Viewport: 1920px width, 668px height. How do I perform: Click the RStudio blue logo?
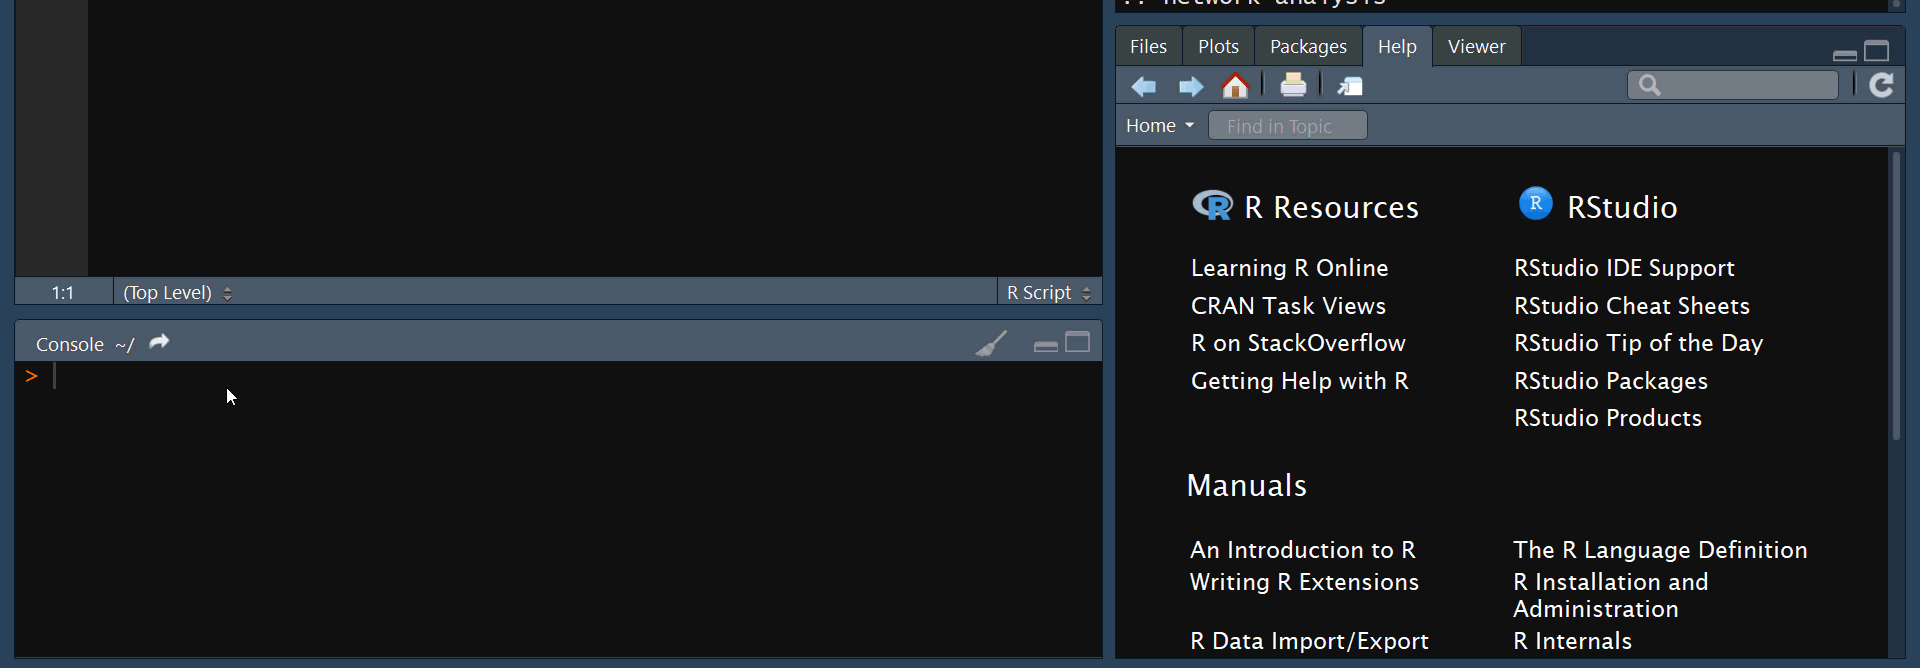tap(1536, 203)
